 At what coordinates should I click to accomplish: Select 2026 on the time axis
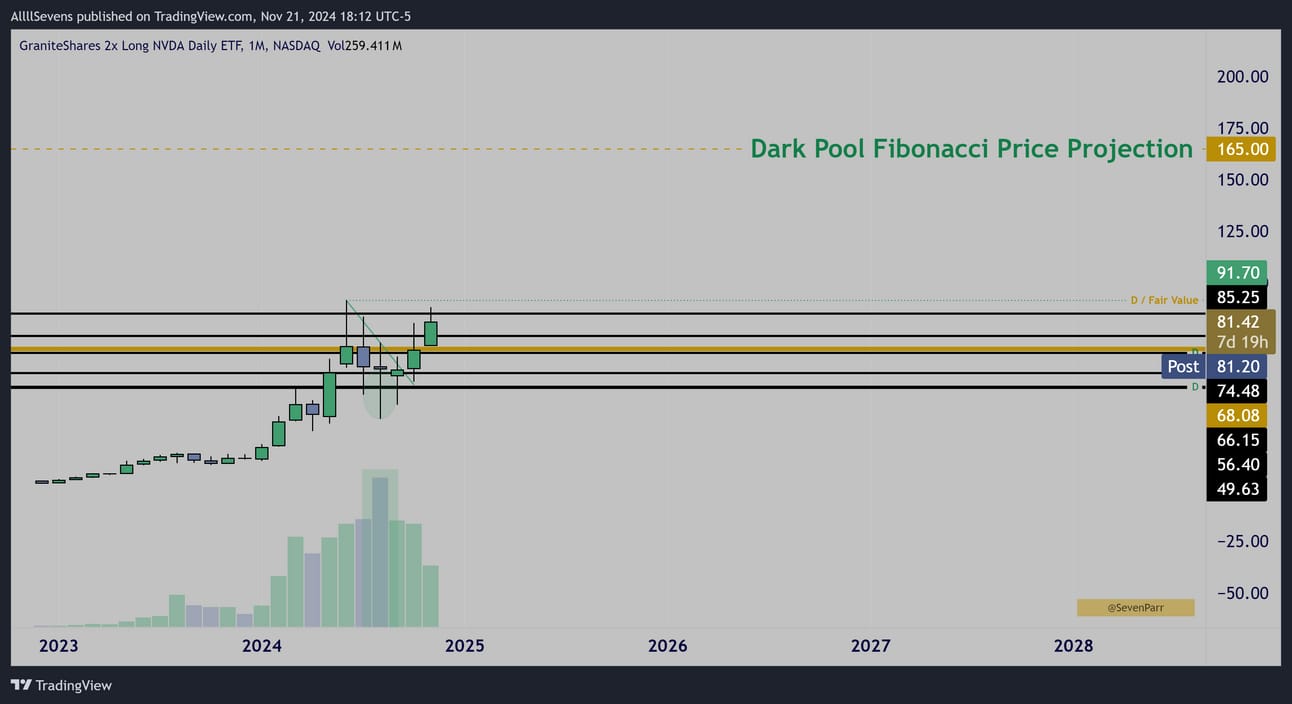[668, 646]
